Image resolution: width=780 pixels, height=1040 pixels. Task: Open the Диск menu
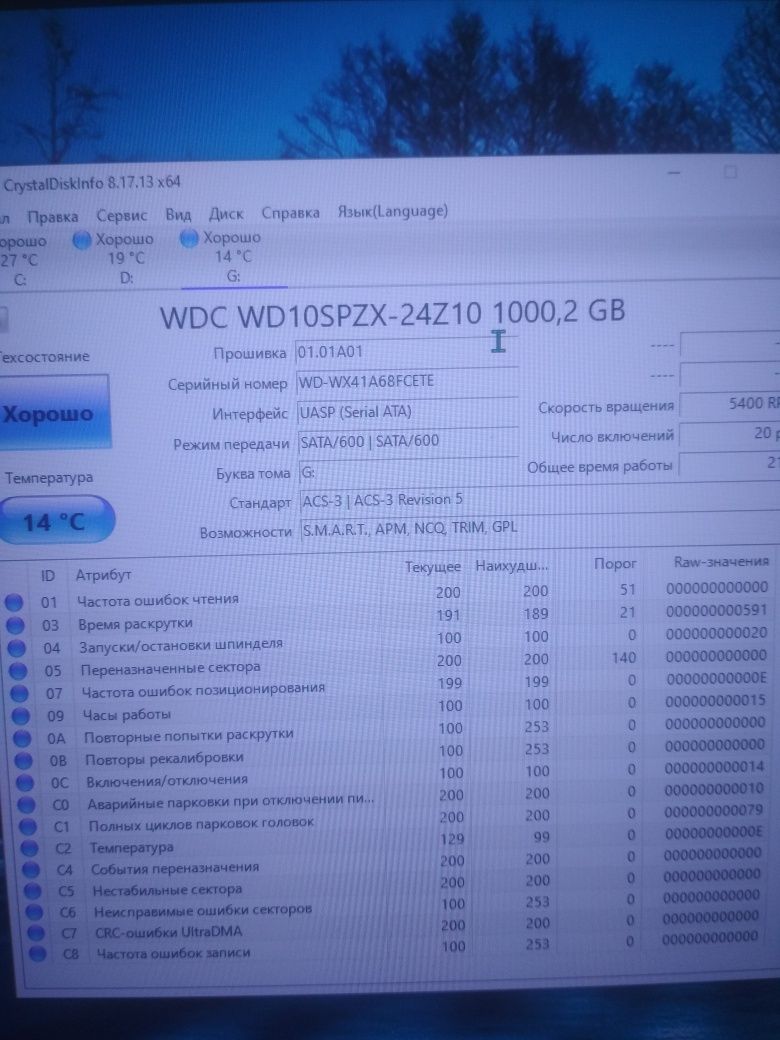[x=226, y=214]
